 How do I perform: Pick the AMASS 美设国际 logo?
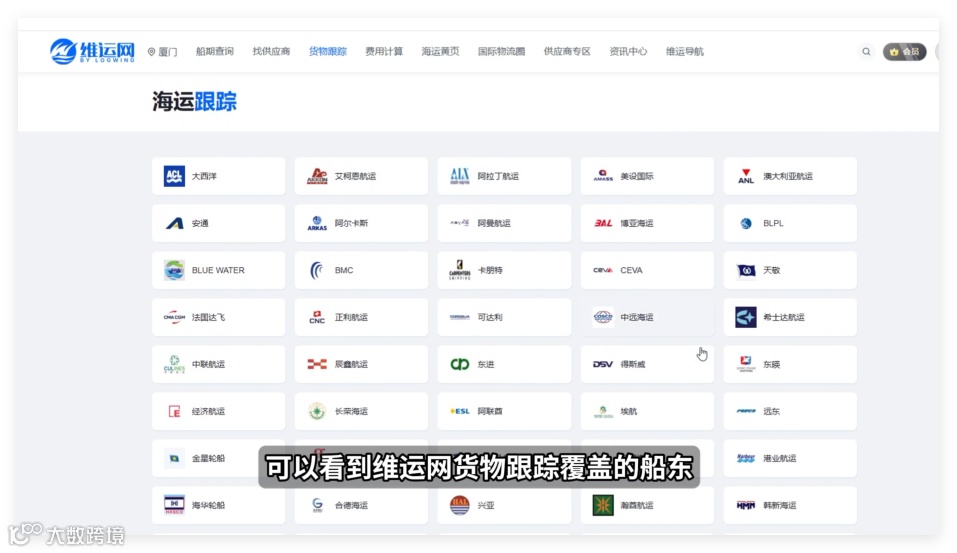point(603,176)
